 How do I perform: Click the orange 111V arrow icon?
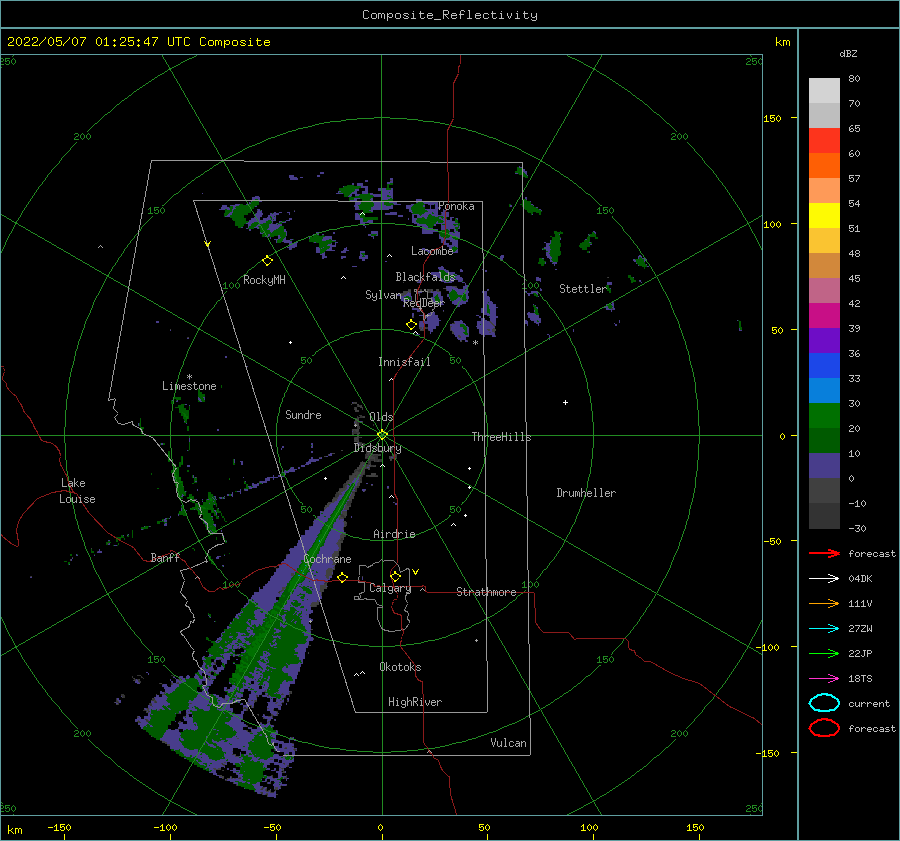coord(824,603)
